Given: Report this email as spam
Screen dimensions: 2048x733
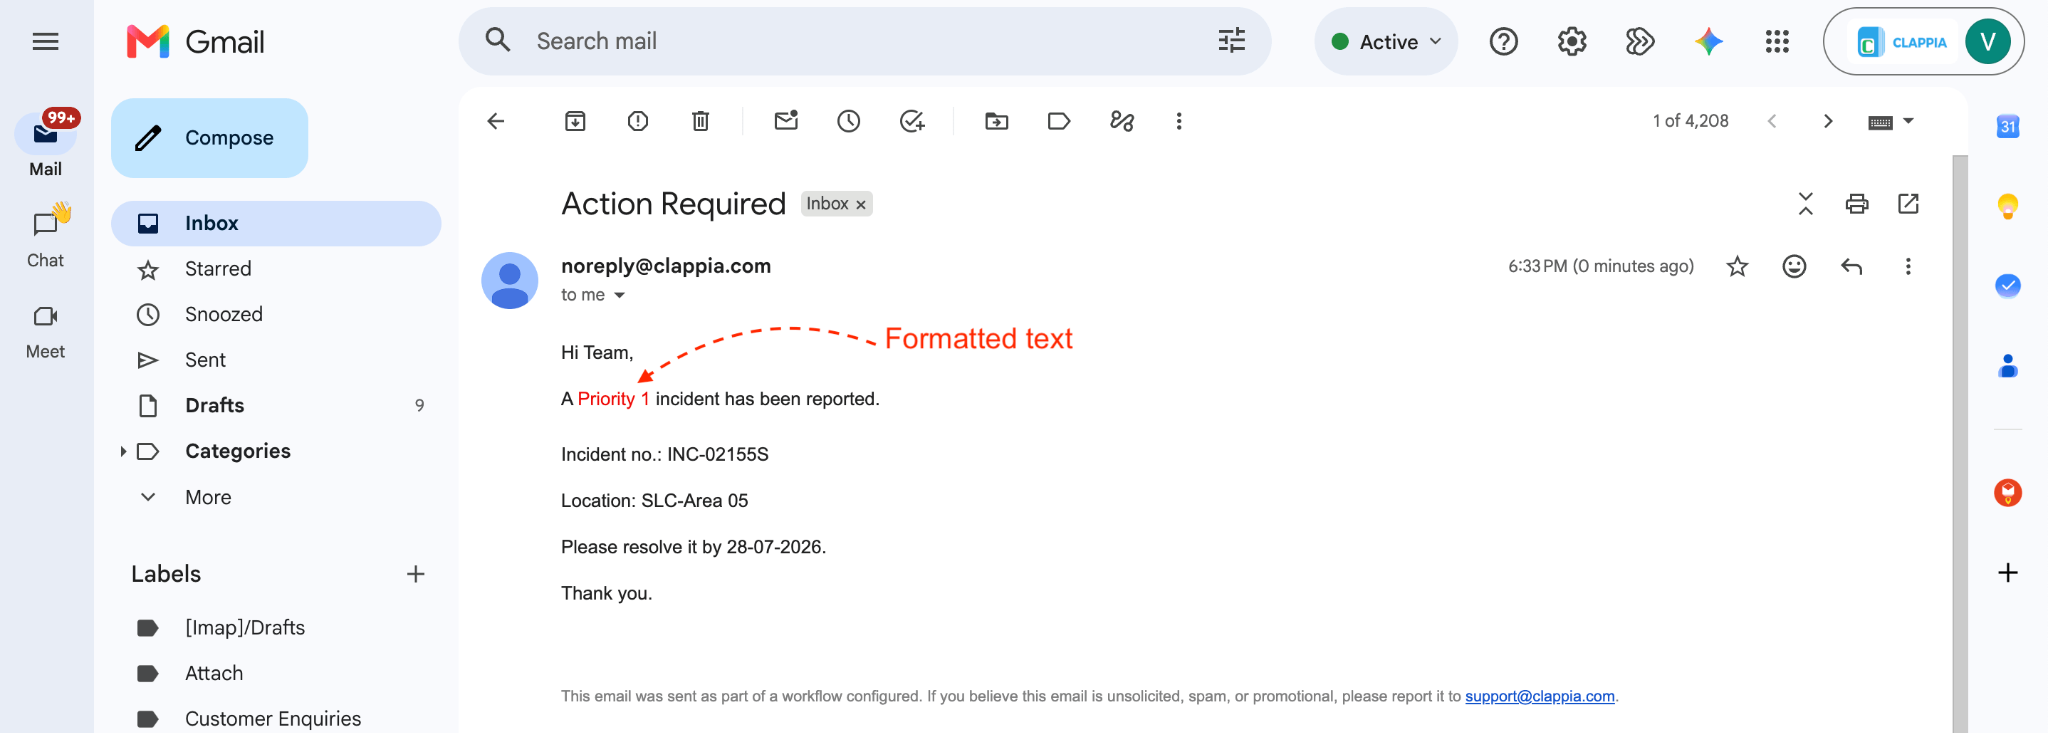Looking at the screenshot, I should 638,121.
